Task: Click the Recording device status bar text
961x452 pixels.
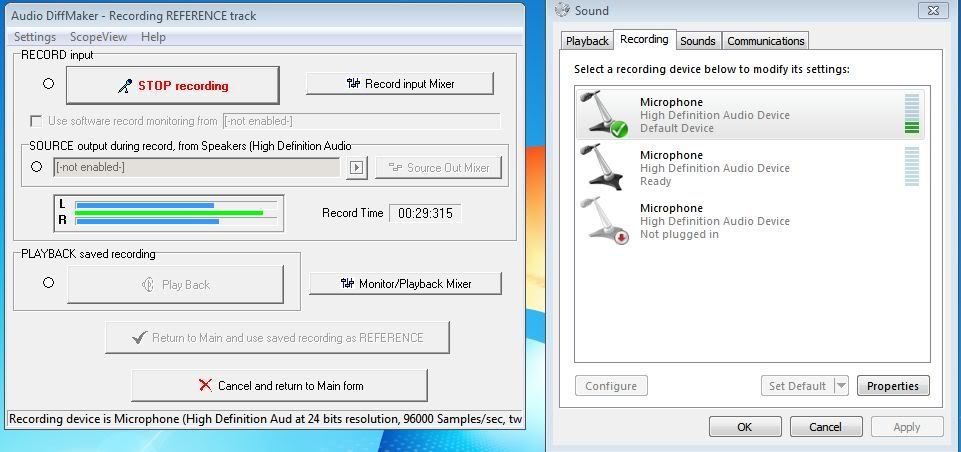Action: pyautogui.click(x=265, y=419)
